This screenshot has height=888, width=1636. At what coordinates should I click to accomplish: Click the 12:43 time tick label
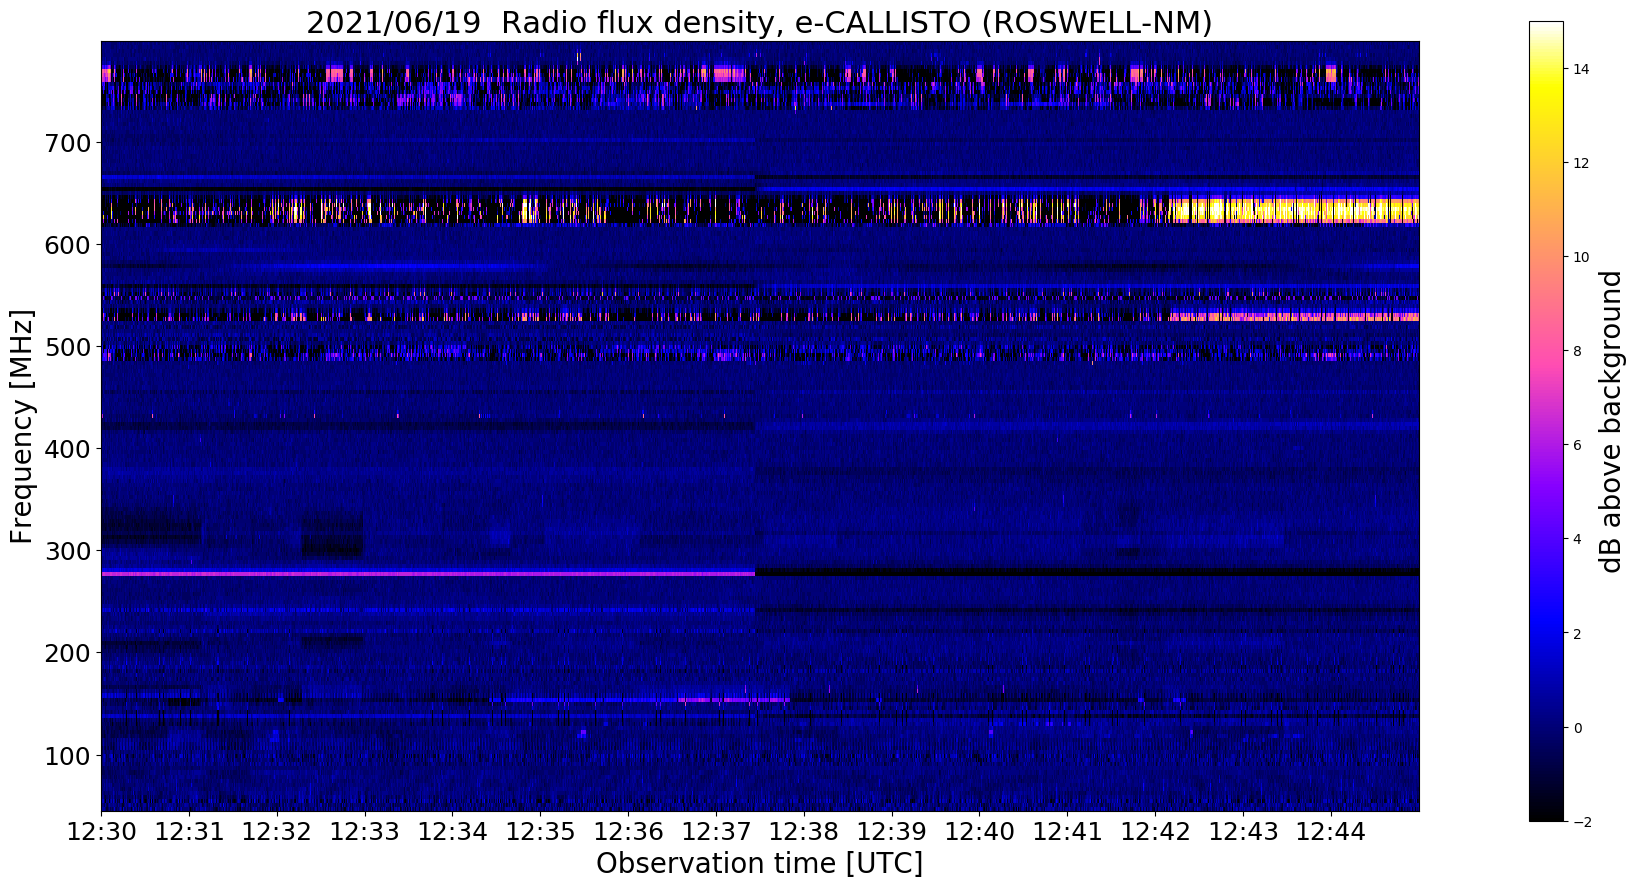[1243, 831]
